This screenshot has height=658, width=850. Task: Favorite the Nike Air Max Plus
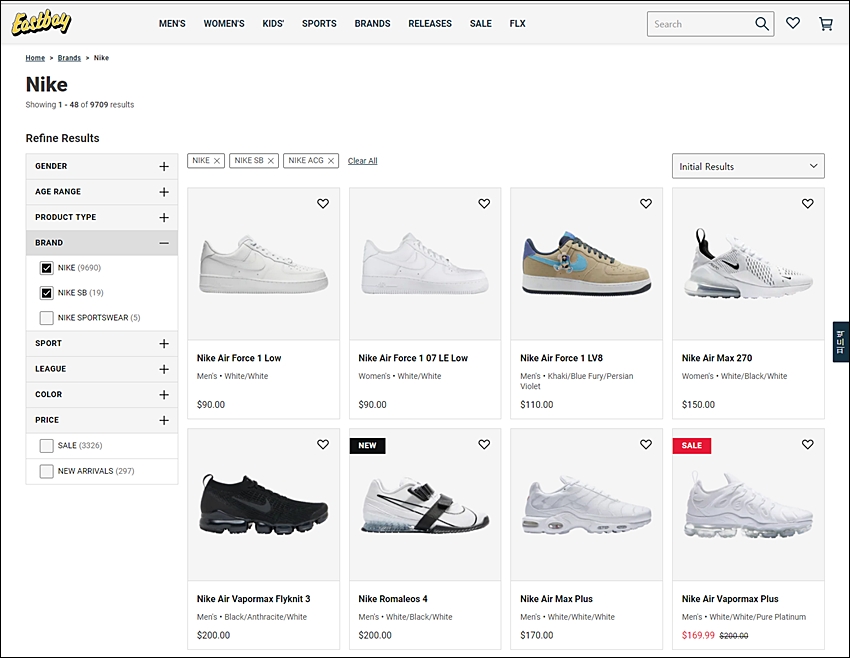coord(646,444)
